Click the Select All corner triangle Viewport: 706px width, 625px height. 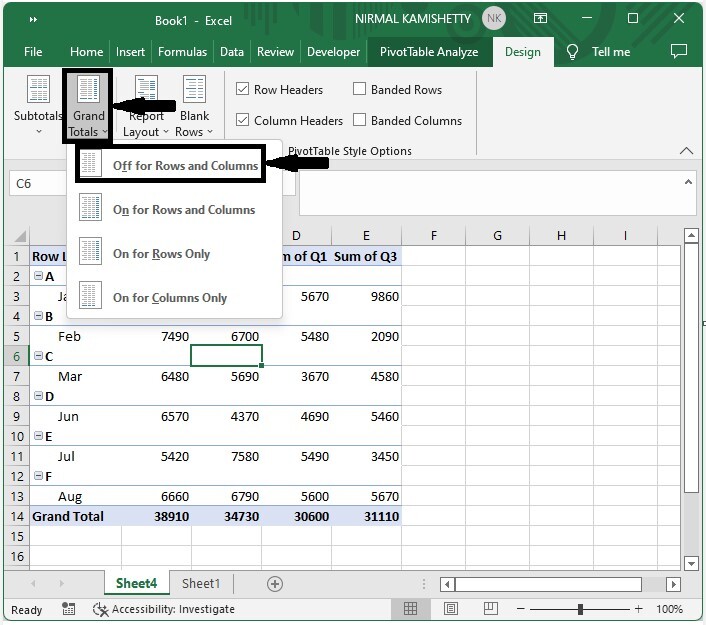19,236
